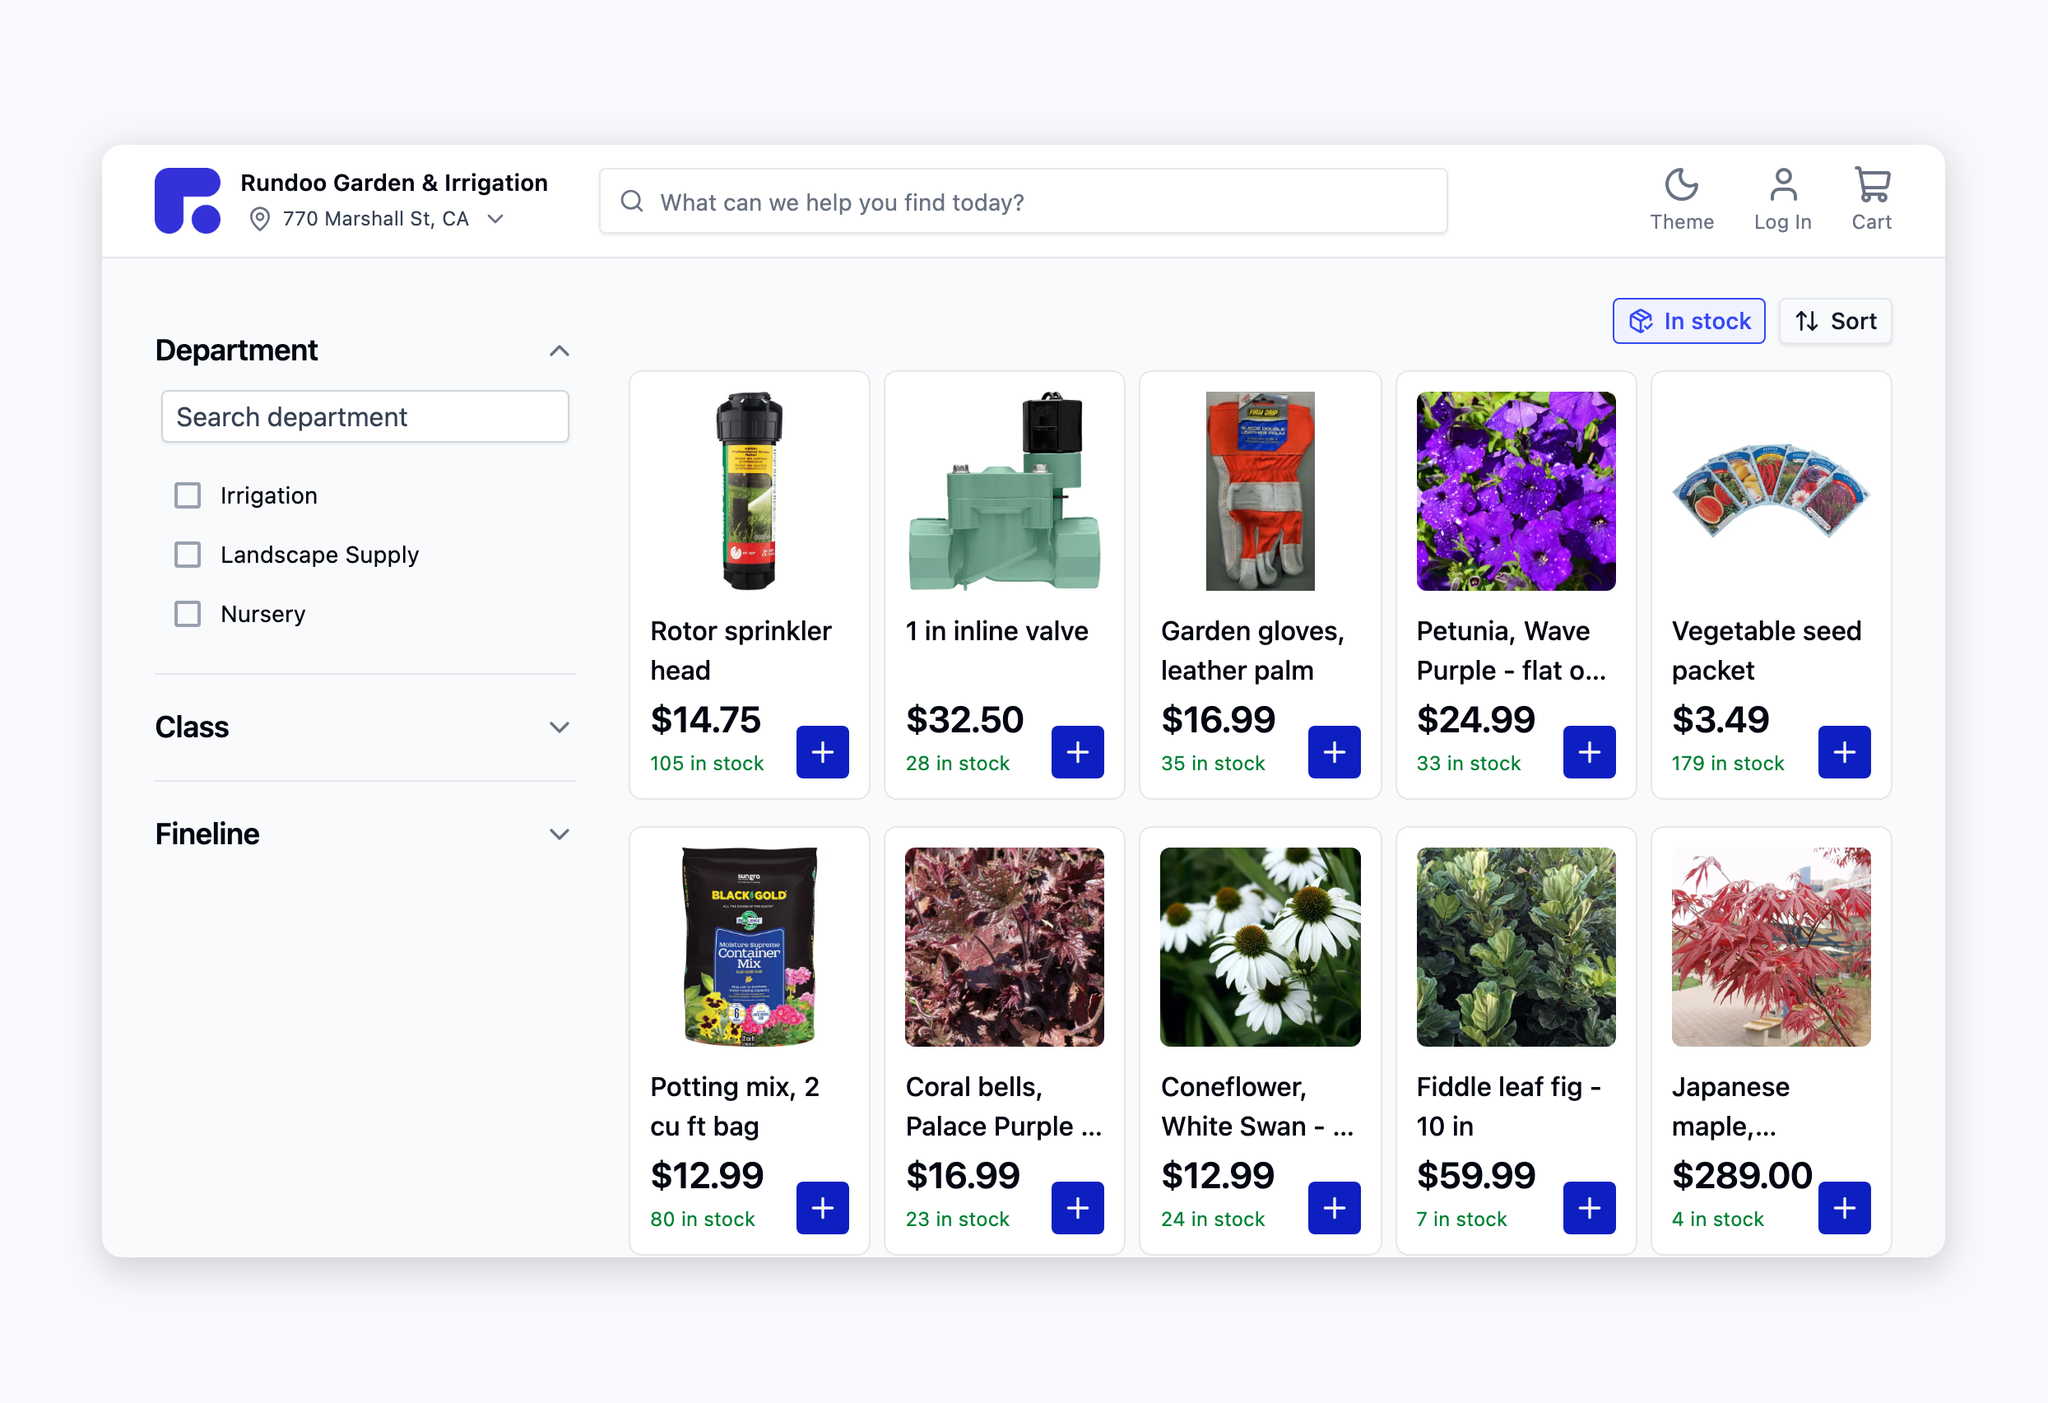Screen dimensions: 2048x1403
Task: Open the Garden gloves product image
Action: [x=1260, y=491]
